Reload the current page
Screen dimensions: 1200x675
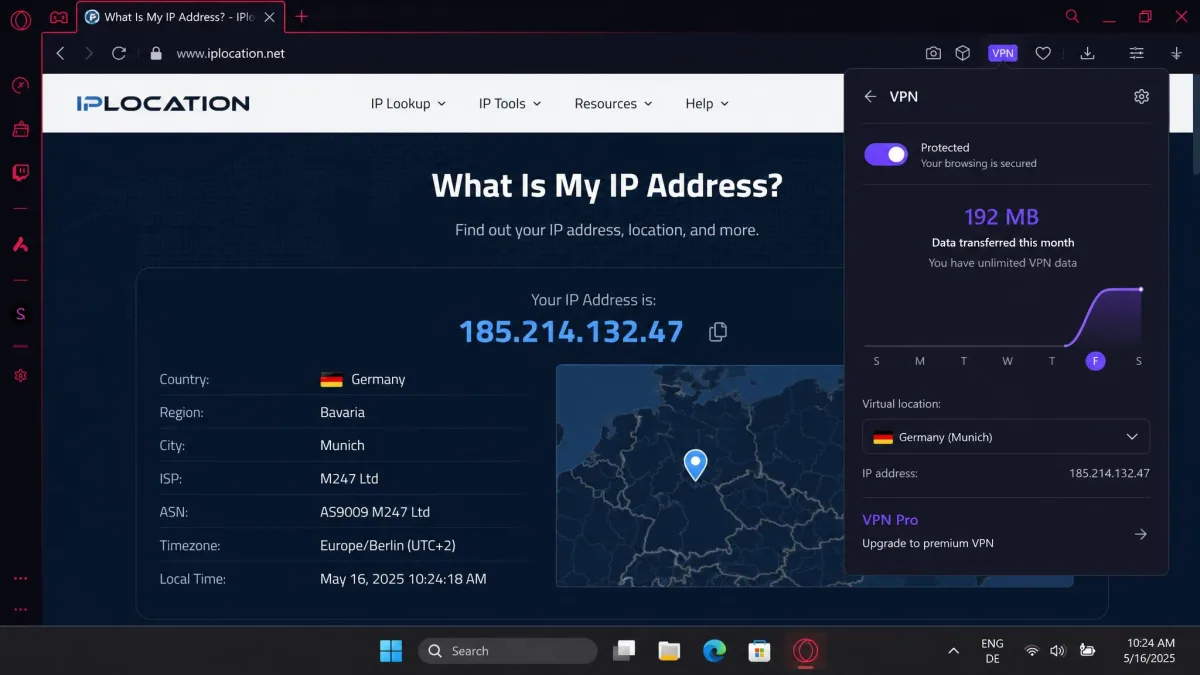pyautogui.click(x=119, y=53)
